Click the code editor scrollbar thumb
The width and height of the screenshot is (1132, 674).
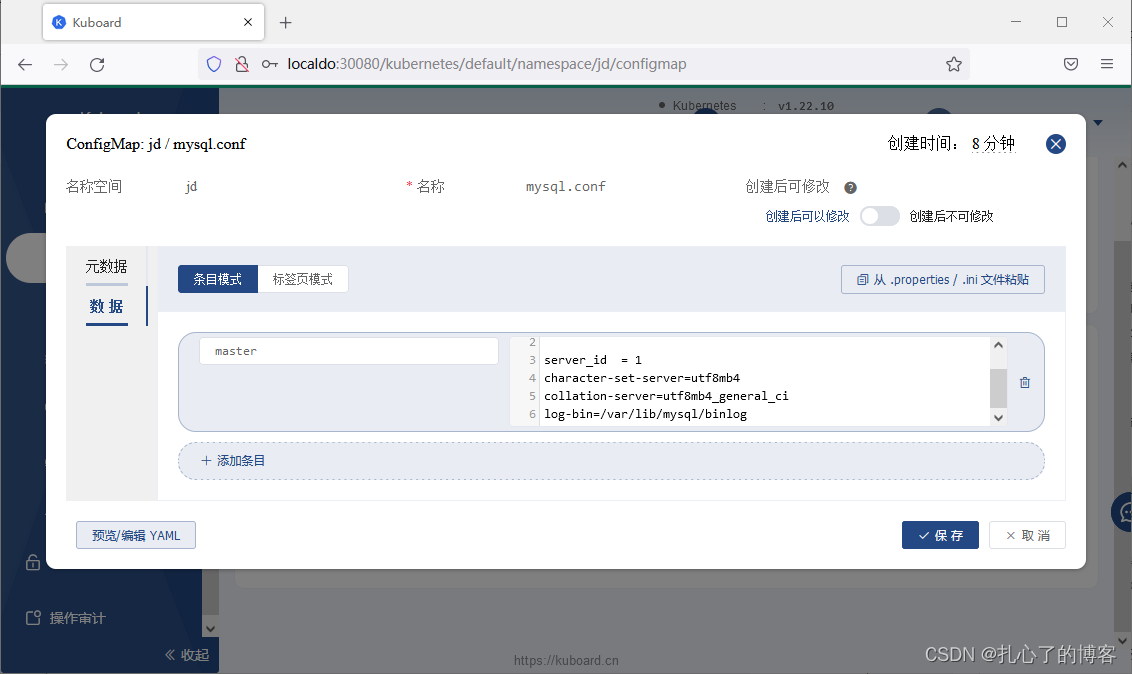pos(998,388)
